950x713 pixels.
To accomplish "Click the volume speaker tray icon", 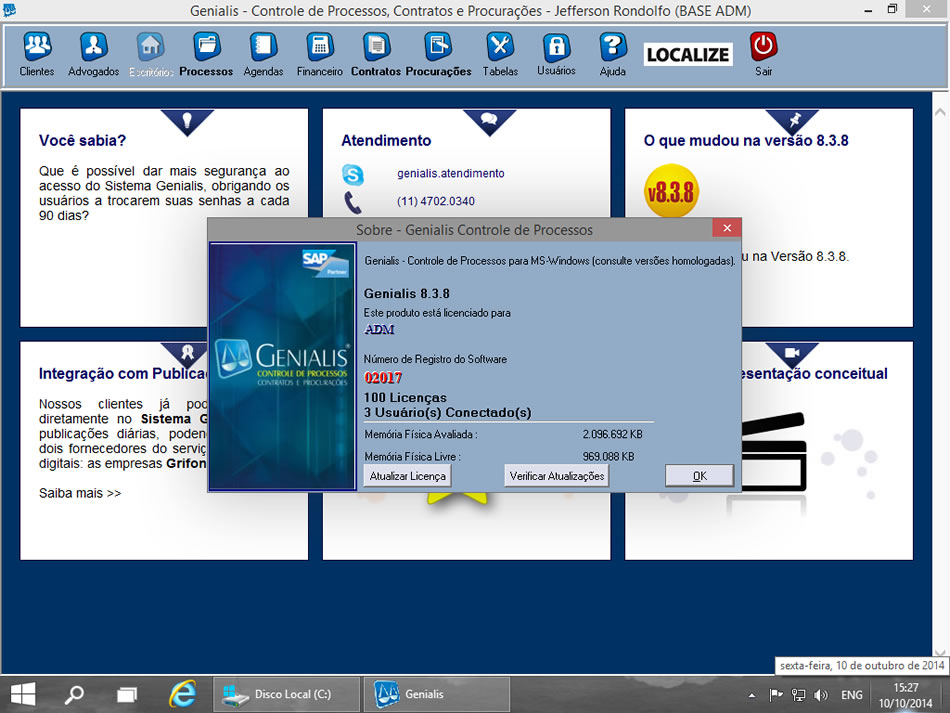I will point(821,695).
